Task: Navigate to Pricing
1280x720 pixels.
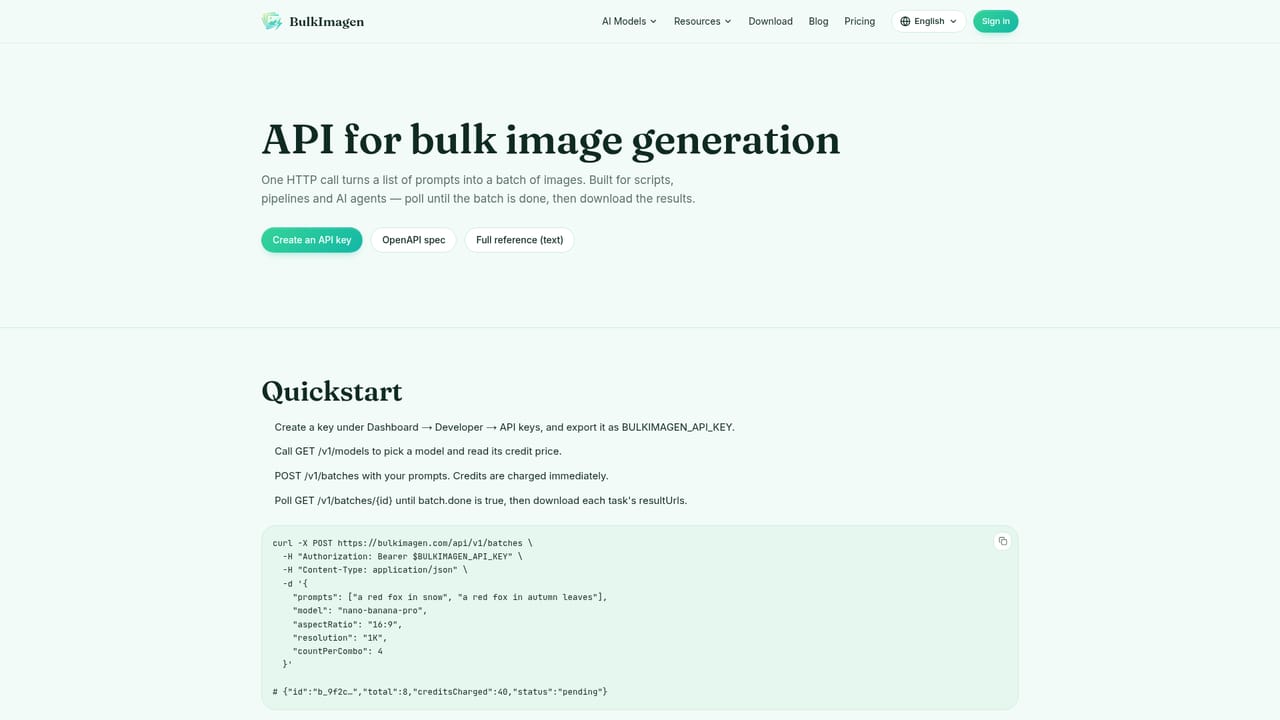Action: [x=860, y=21]
